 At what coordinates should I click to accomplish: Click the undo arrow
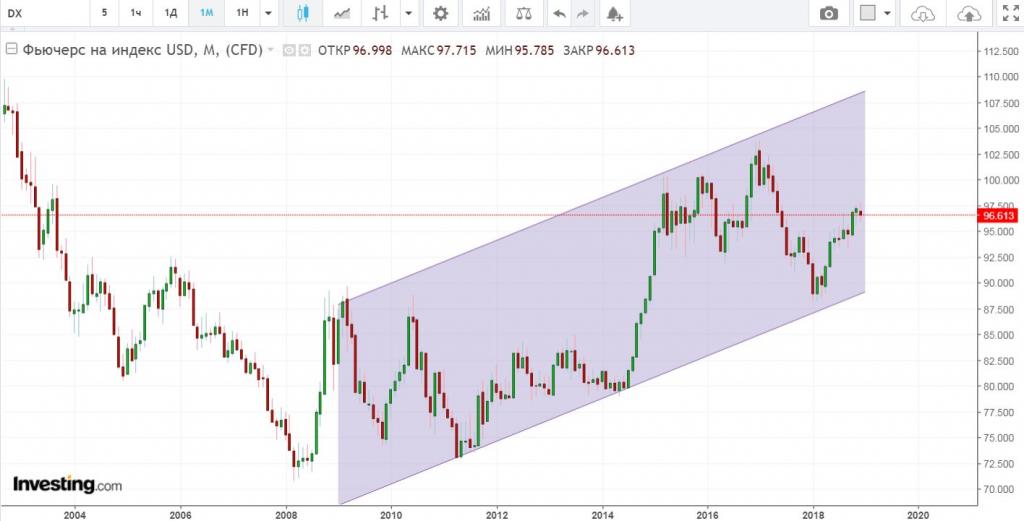click(x=560, y=14)
